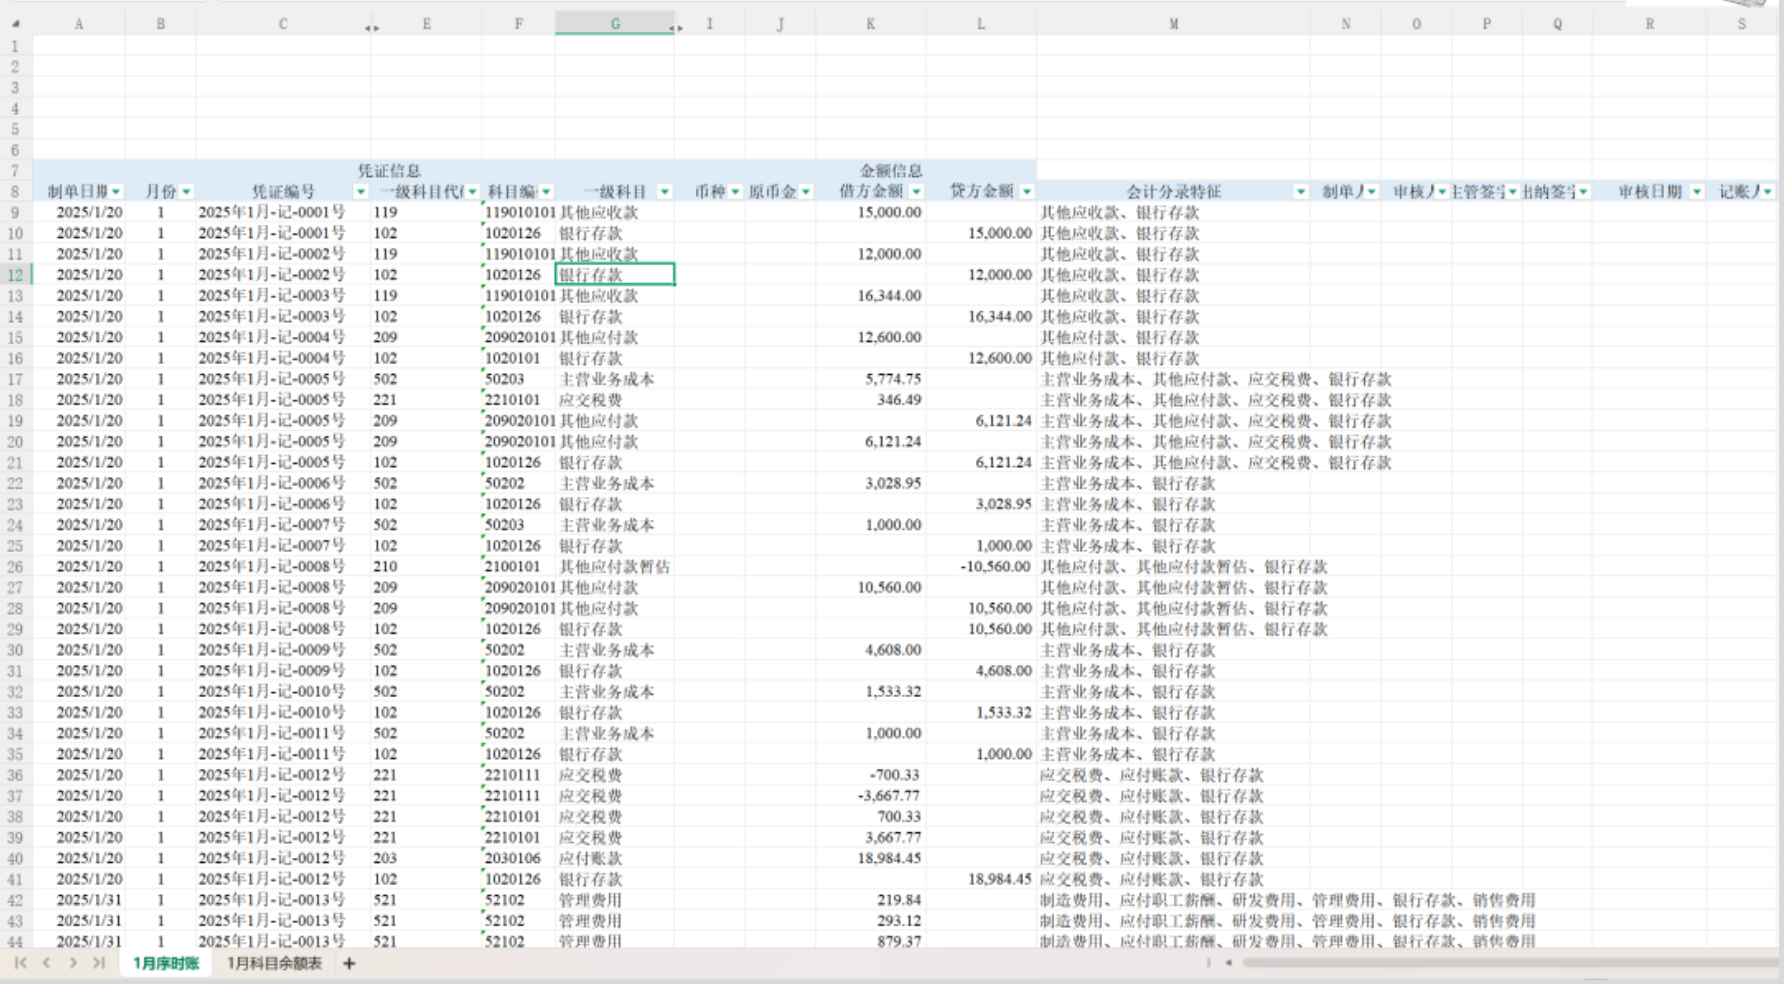1784x984 pixels.
Task: Jump to last sheet navigation arrow
Action: coord(99,963)
